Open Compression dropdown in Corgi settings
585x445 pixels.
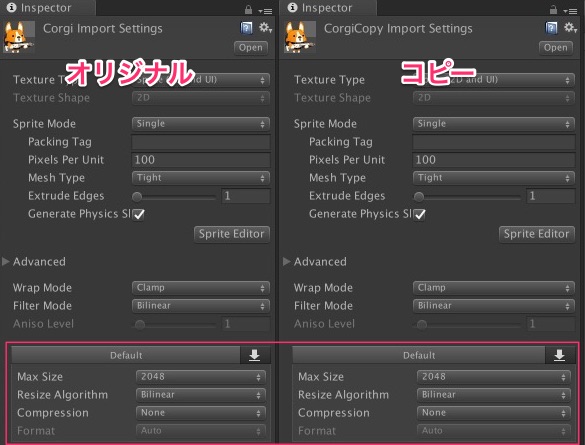click(201, 413)
